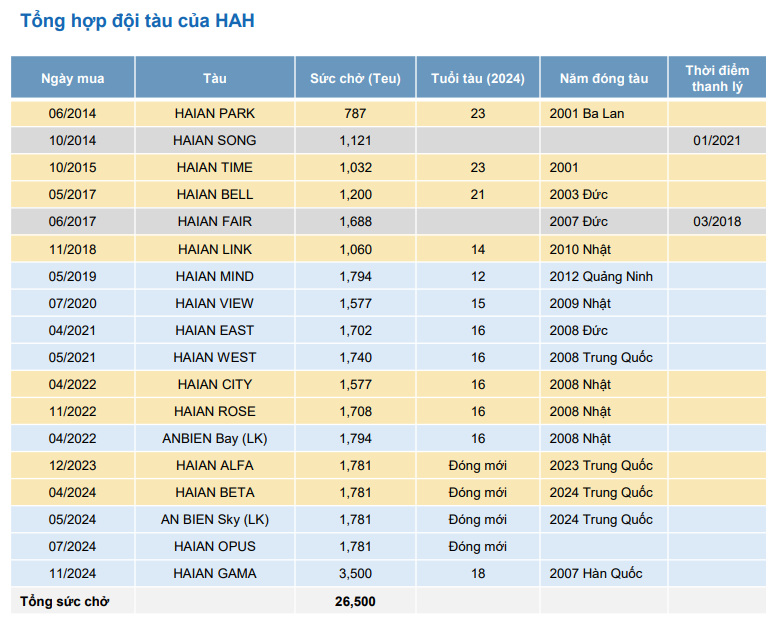The height and width of the screenshot is (617, 766).
Task: Select the 'Năm đóng tàu' header
Action: pos(604,78)
